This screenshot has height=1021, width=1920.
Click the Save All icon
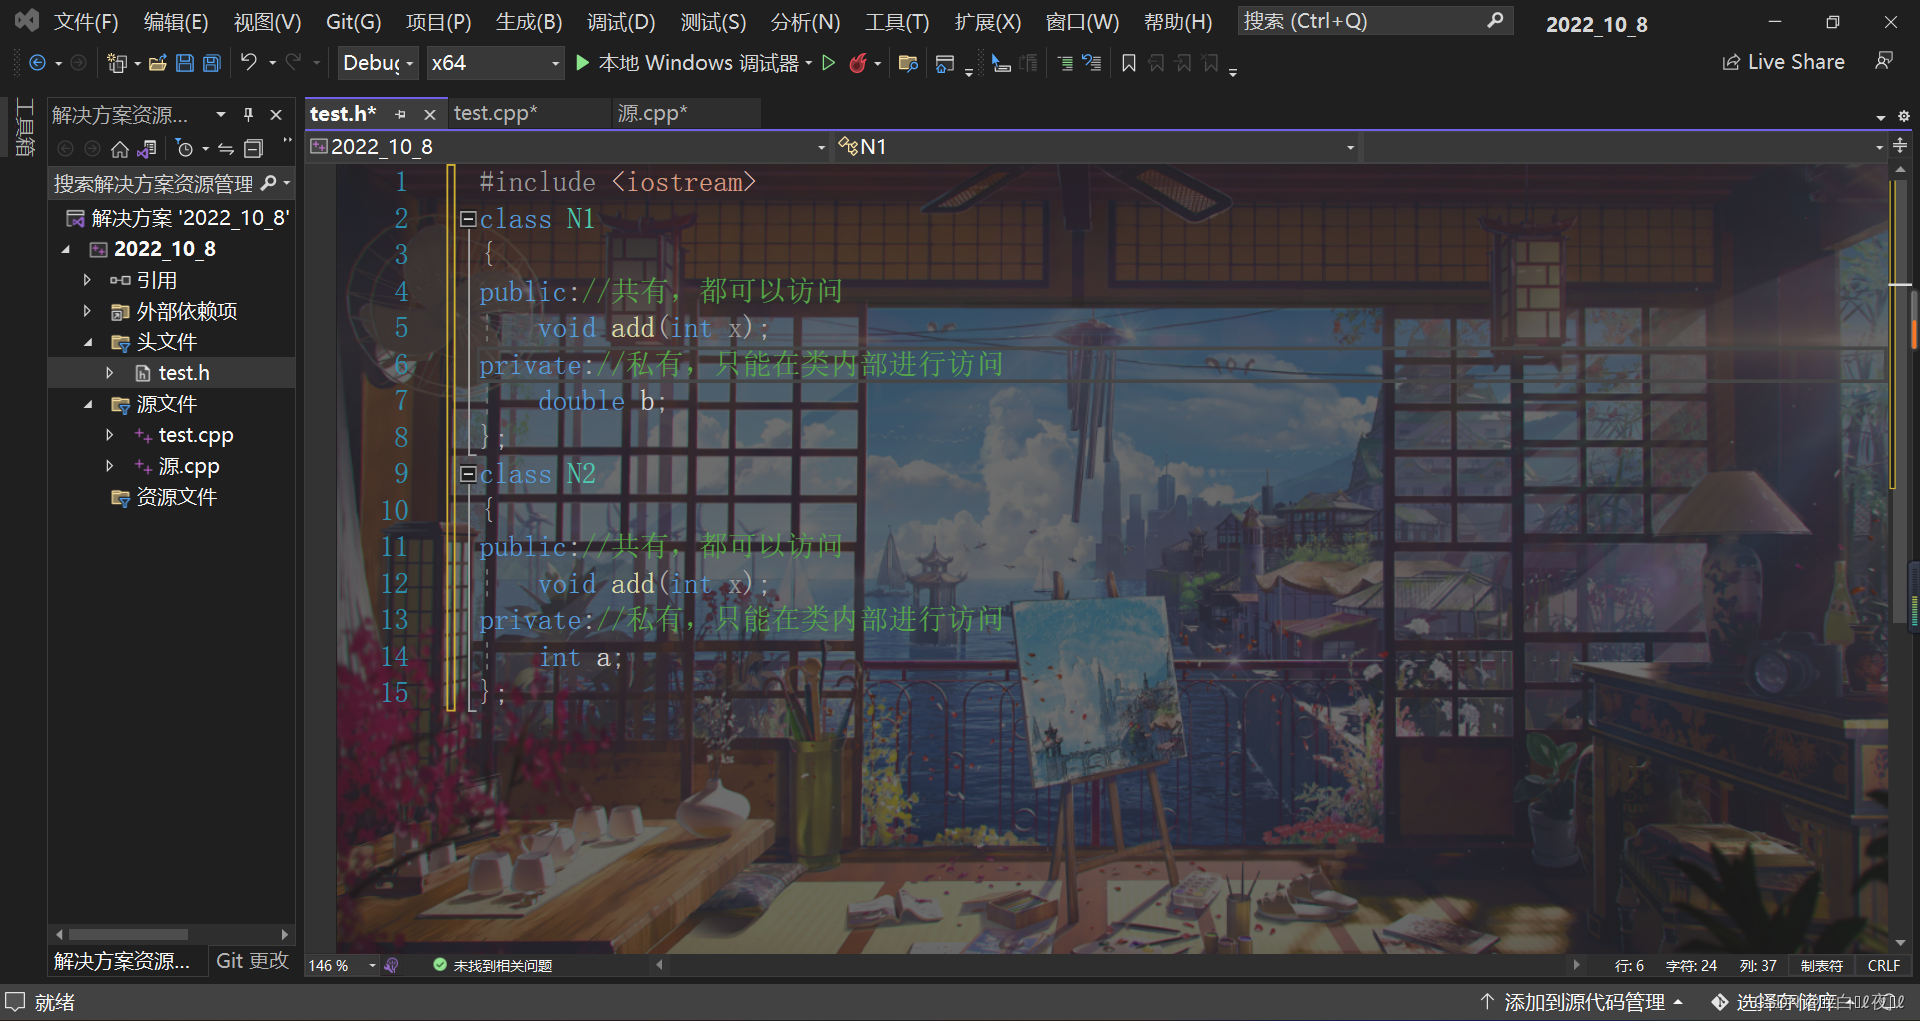point(212,63)
